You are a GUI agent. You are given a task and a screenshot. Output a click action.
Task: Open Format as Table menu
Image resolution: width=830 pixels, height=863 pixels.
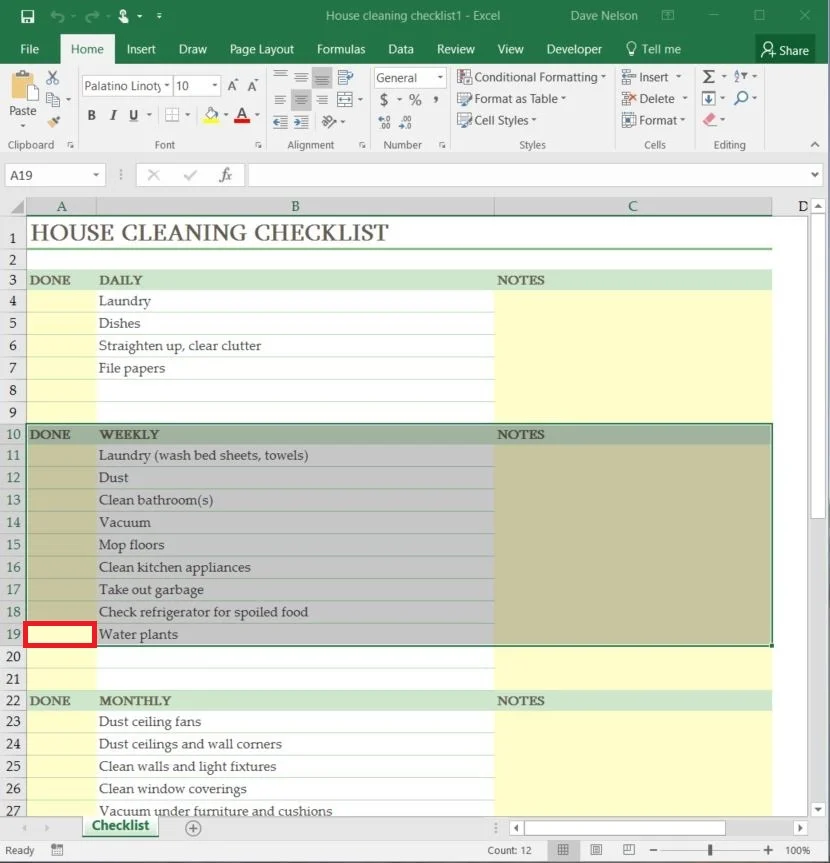coord(512,99)
